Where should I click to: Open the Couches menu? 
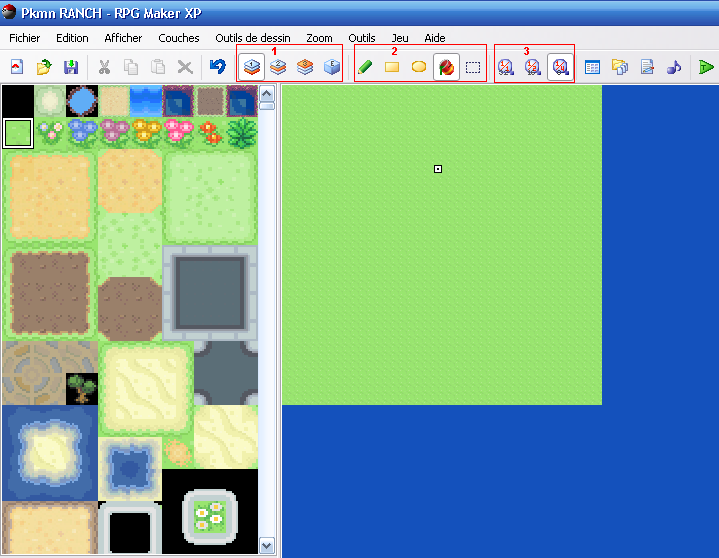coord(179,38)
